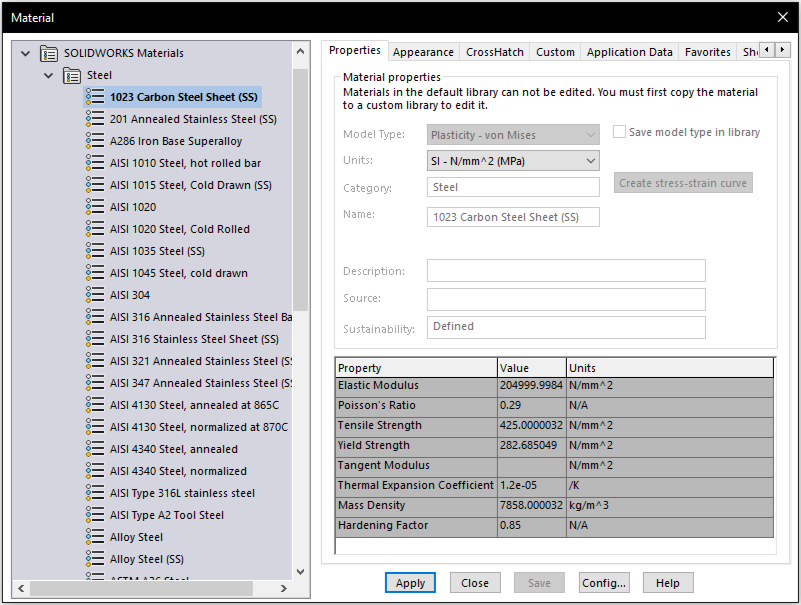Enable Save model type in library checkbox
Viewport: 801px width, 605px height.
(619, 132)
